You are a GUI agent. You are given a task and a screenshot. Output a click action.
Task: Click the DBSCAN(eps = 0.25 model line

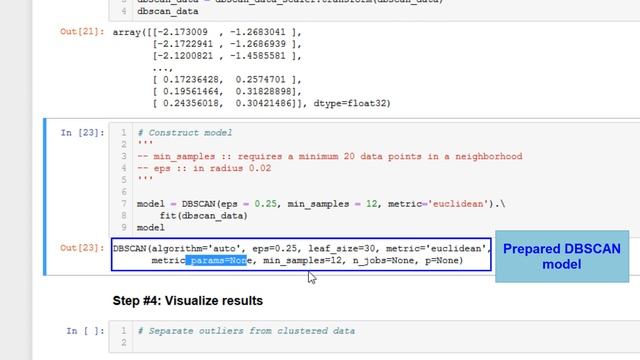point(321,204)
